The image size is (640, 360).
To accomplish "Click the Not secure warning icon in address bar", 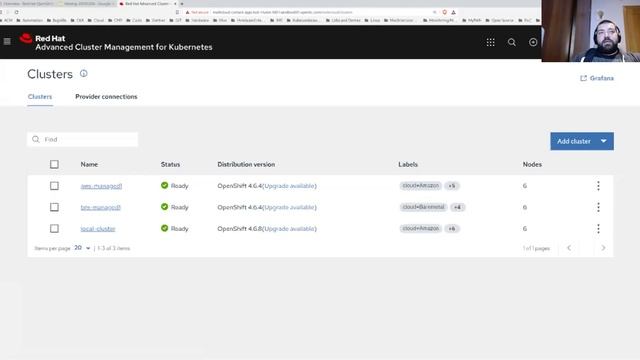I will [187, 12].
